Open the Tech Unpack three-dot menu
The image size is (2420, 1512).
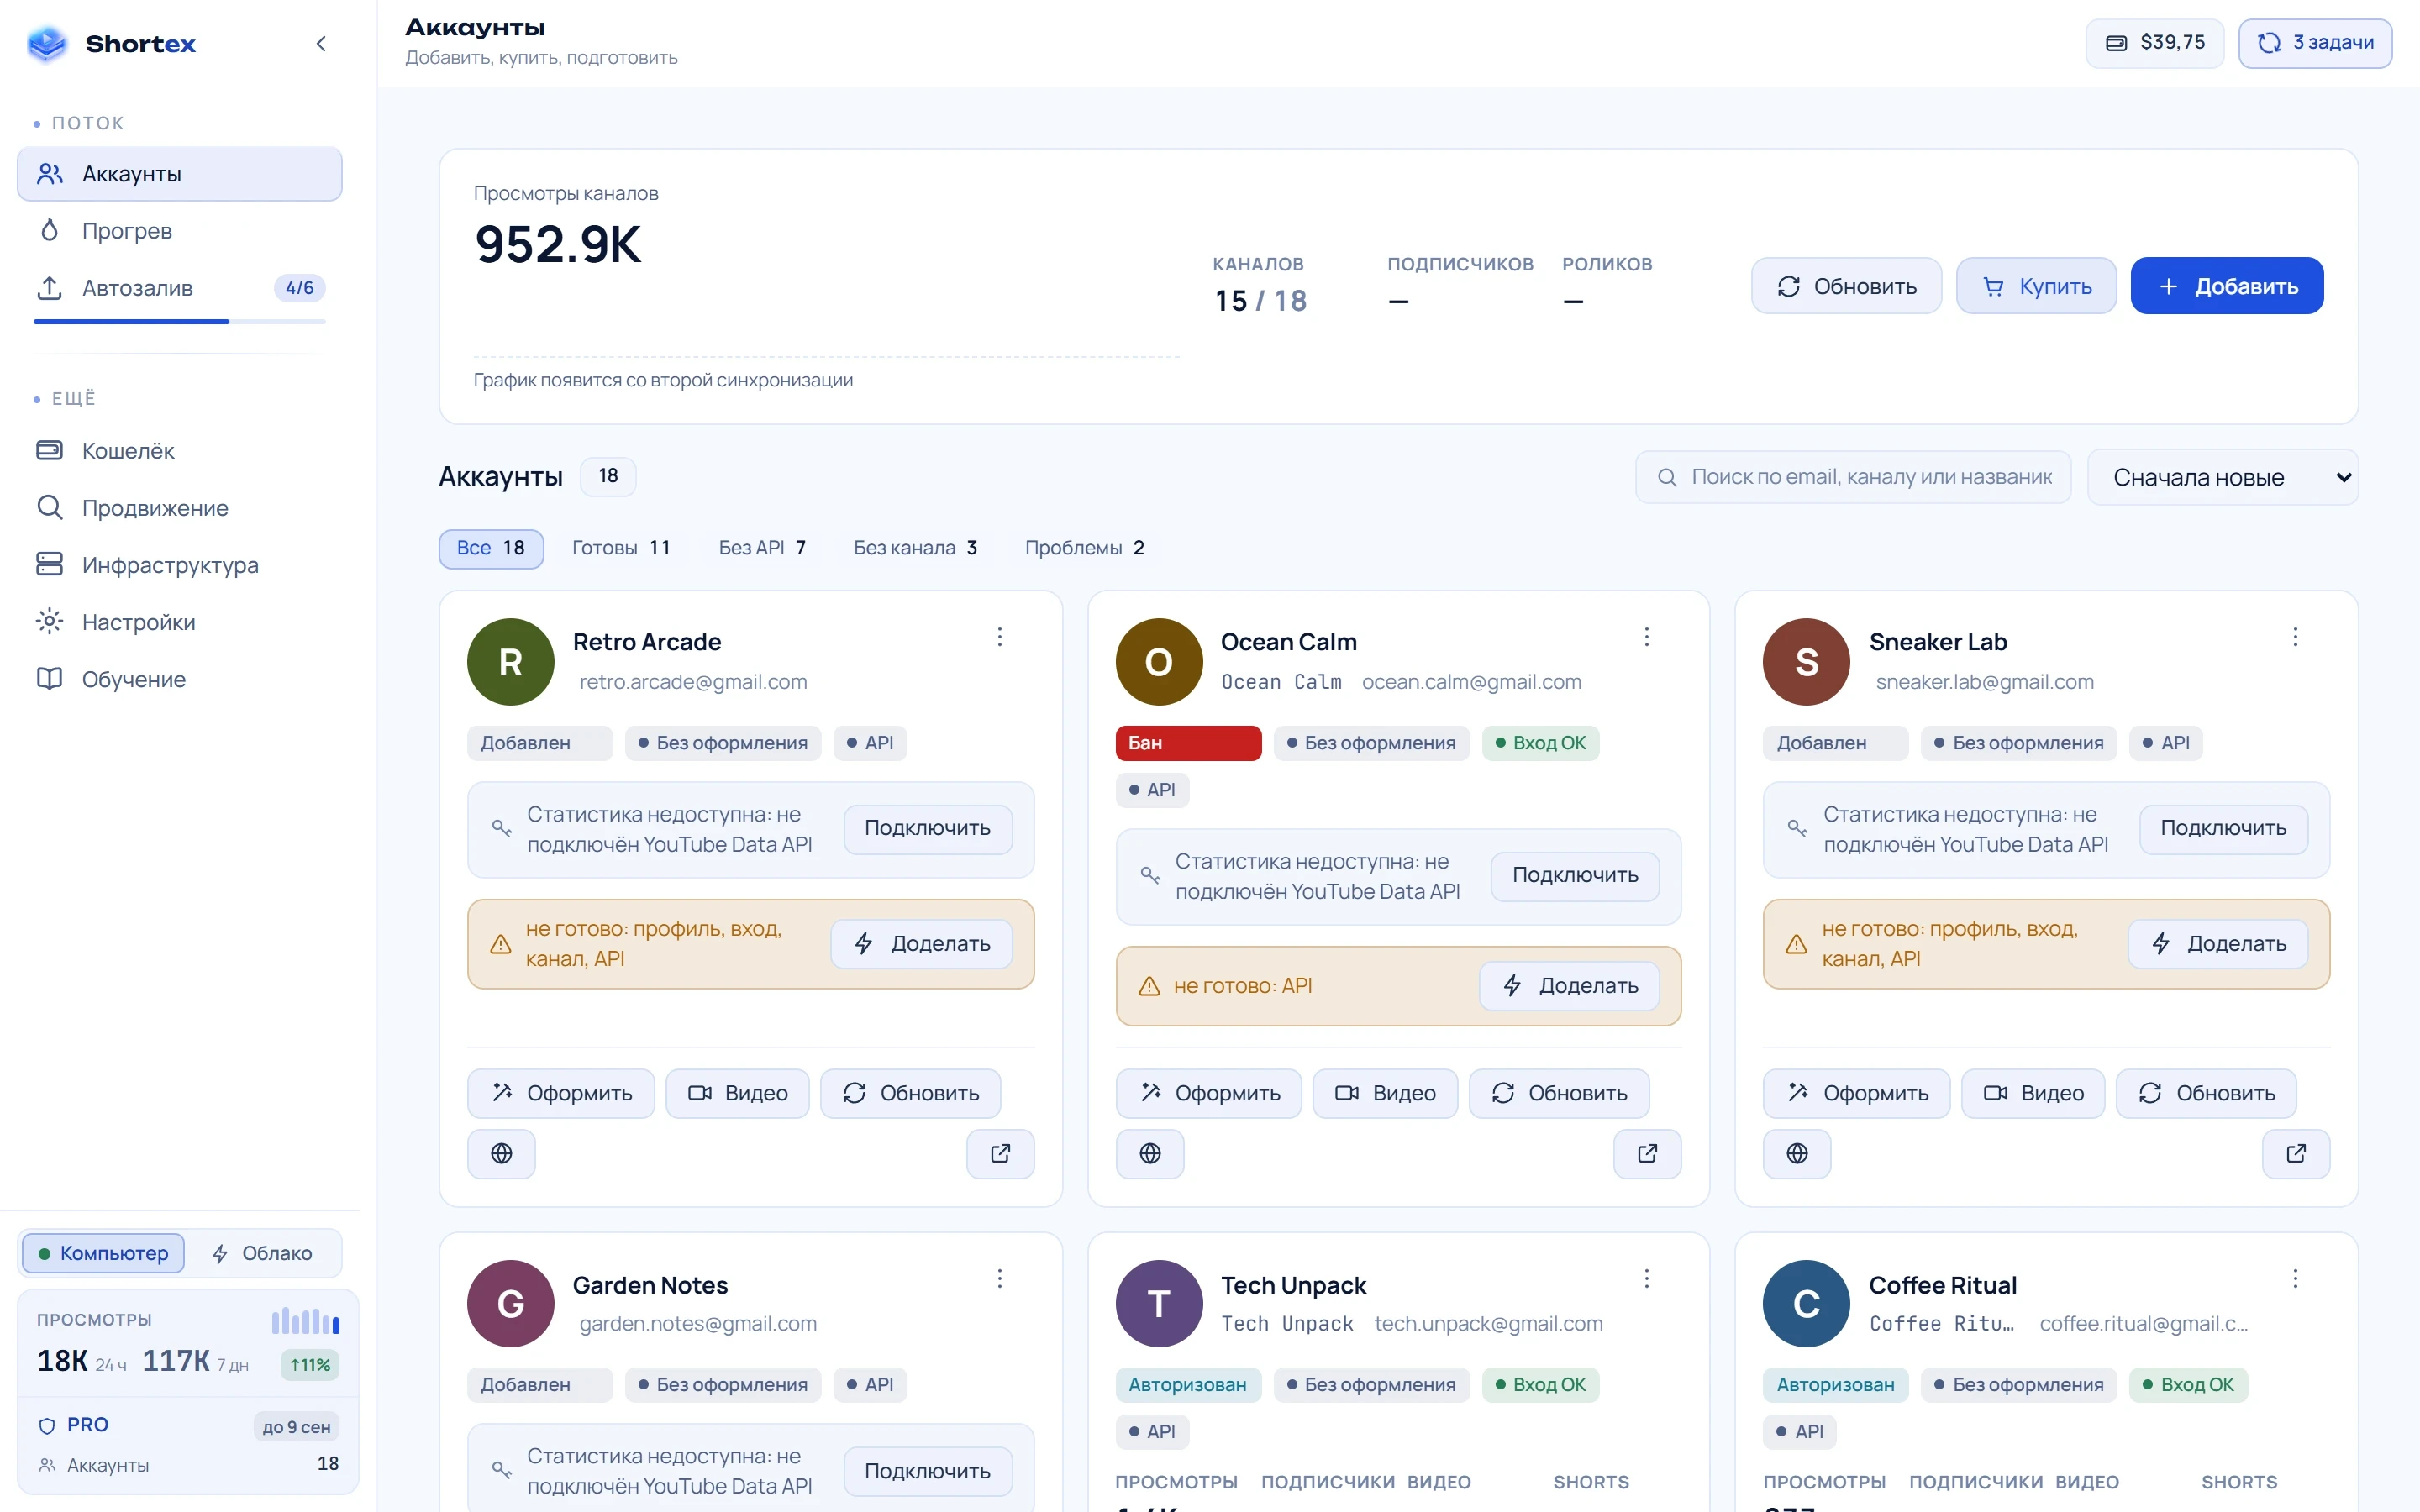click(1646, 1279)
